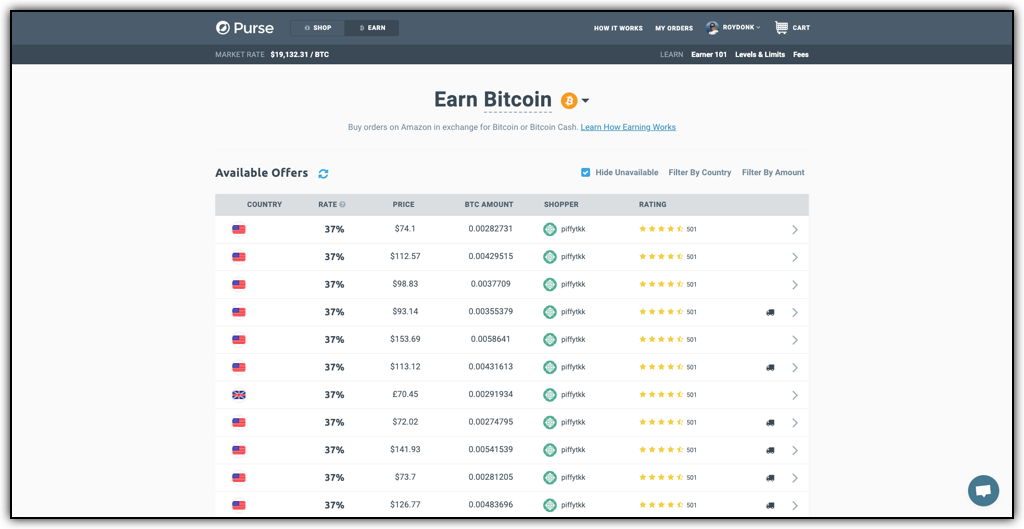Click market rate $19,132.31 / BTC

click(x=300, y=55)
